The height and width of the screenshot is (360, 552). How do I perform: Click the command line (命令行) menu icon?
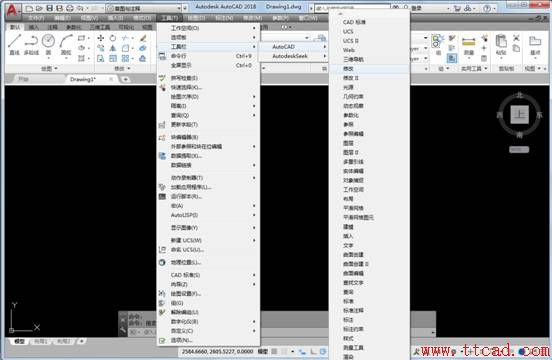[162, 56]
